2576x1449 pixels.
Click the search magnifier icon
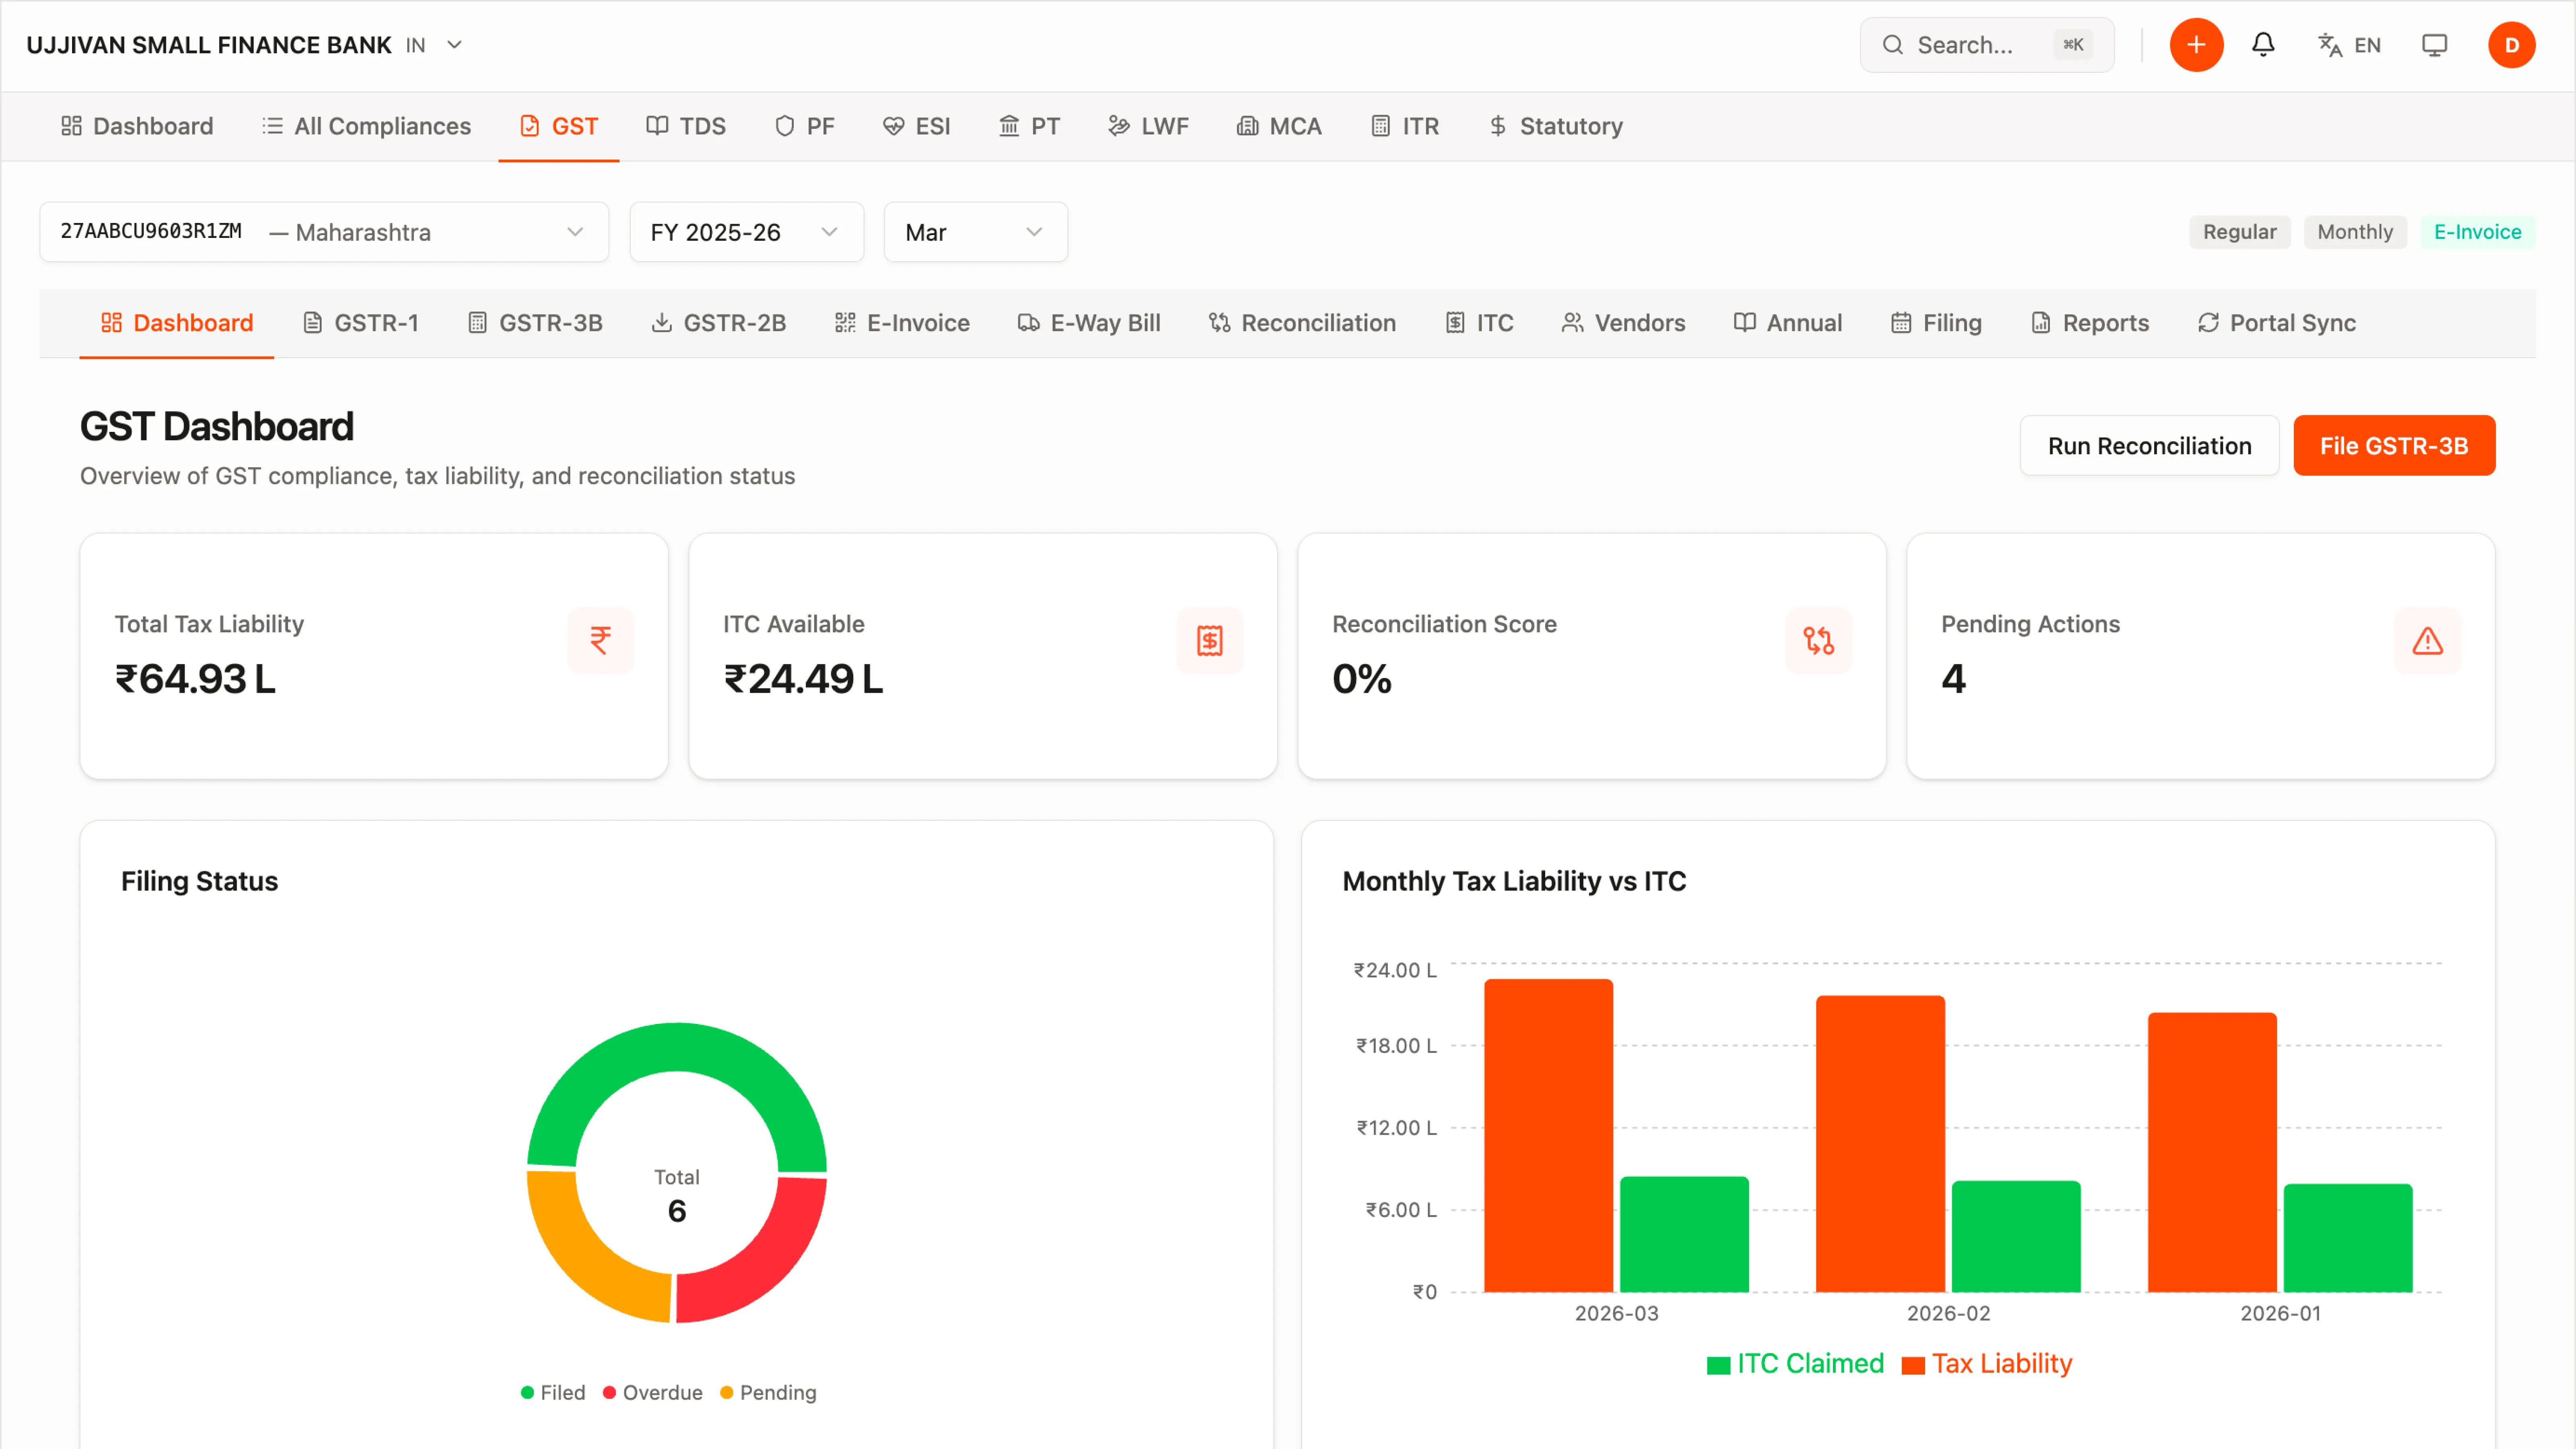coord(1892,45)
